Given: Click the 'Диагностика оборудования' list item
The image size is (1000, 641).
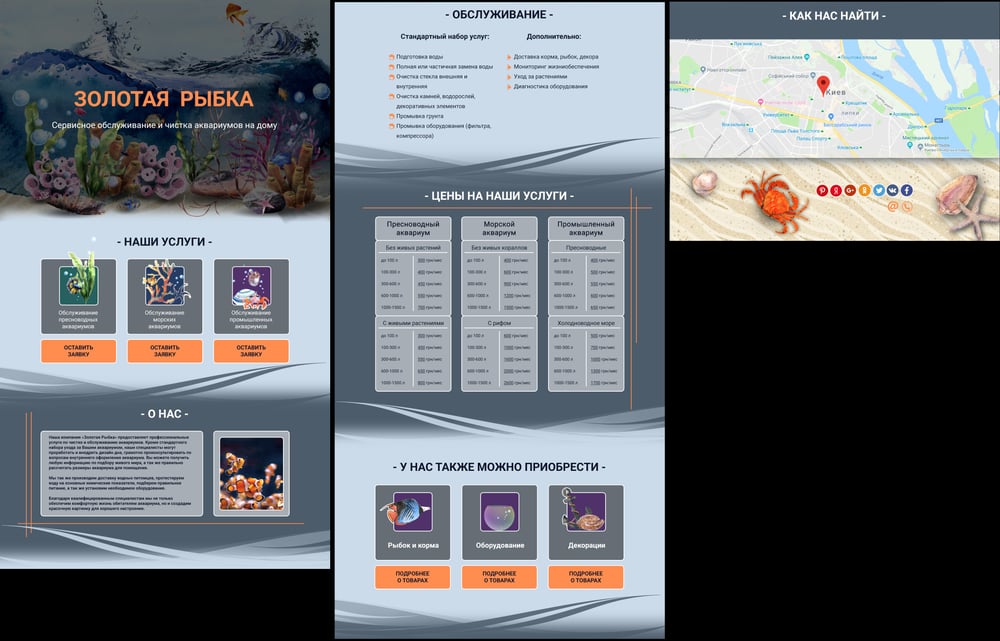Looking at the screenshot, I should pos(550,86).
